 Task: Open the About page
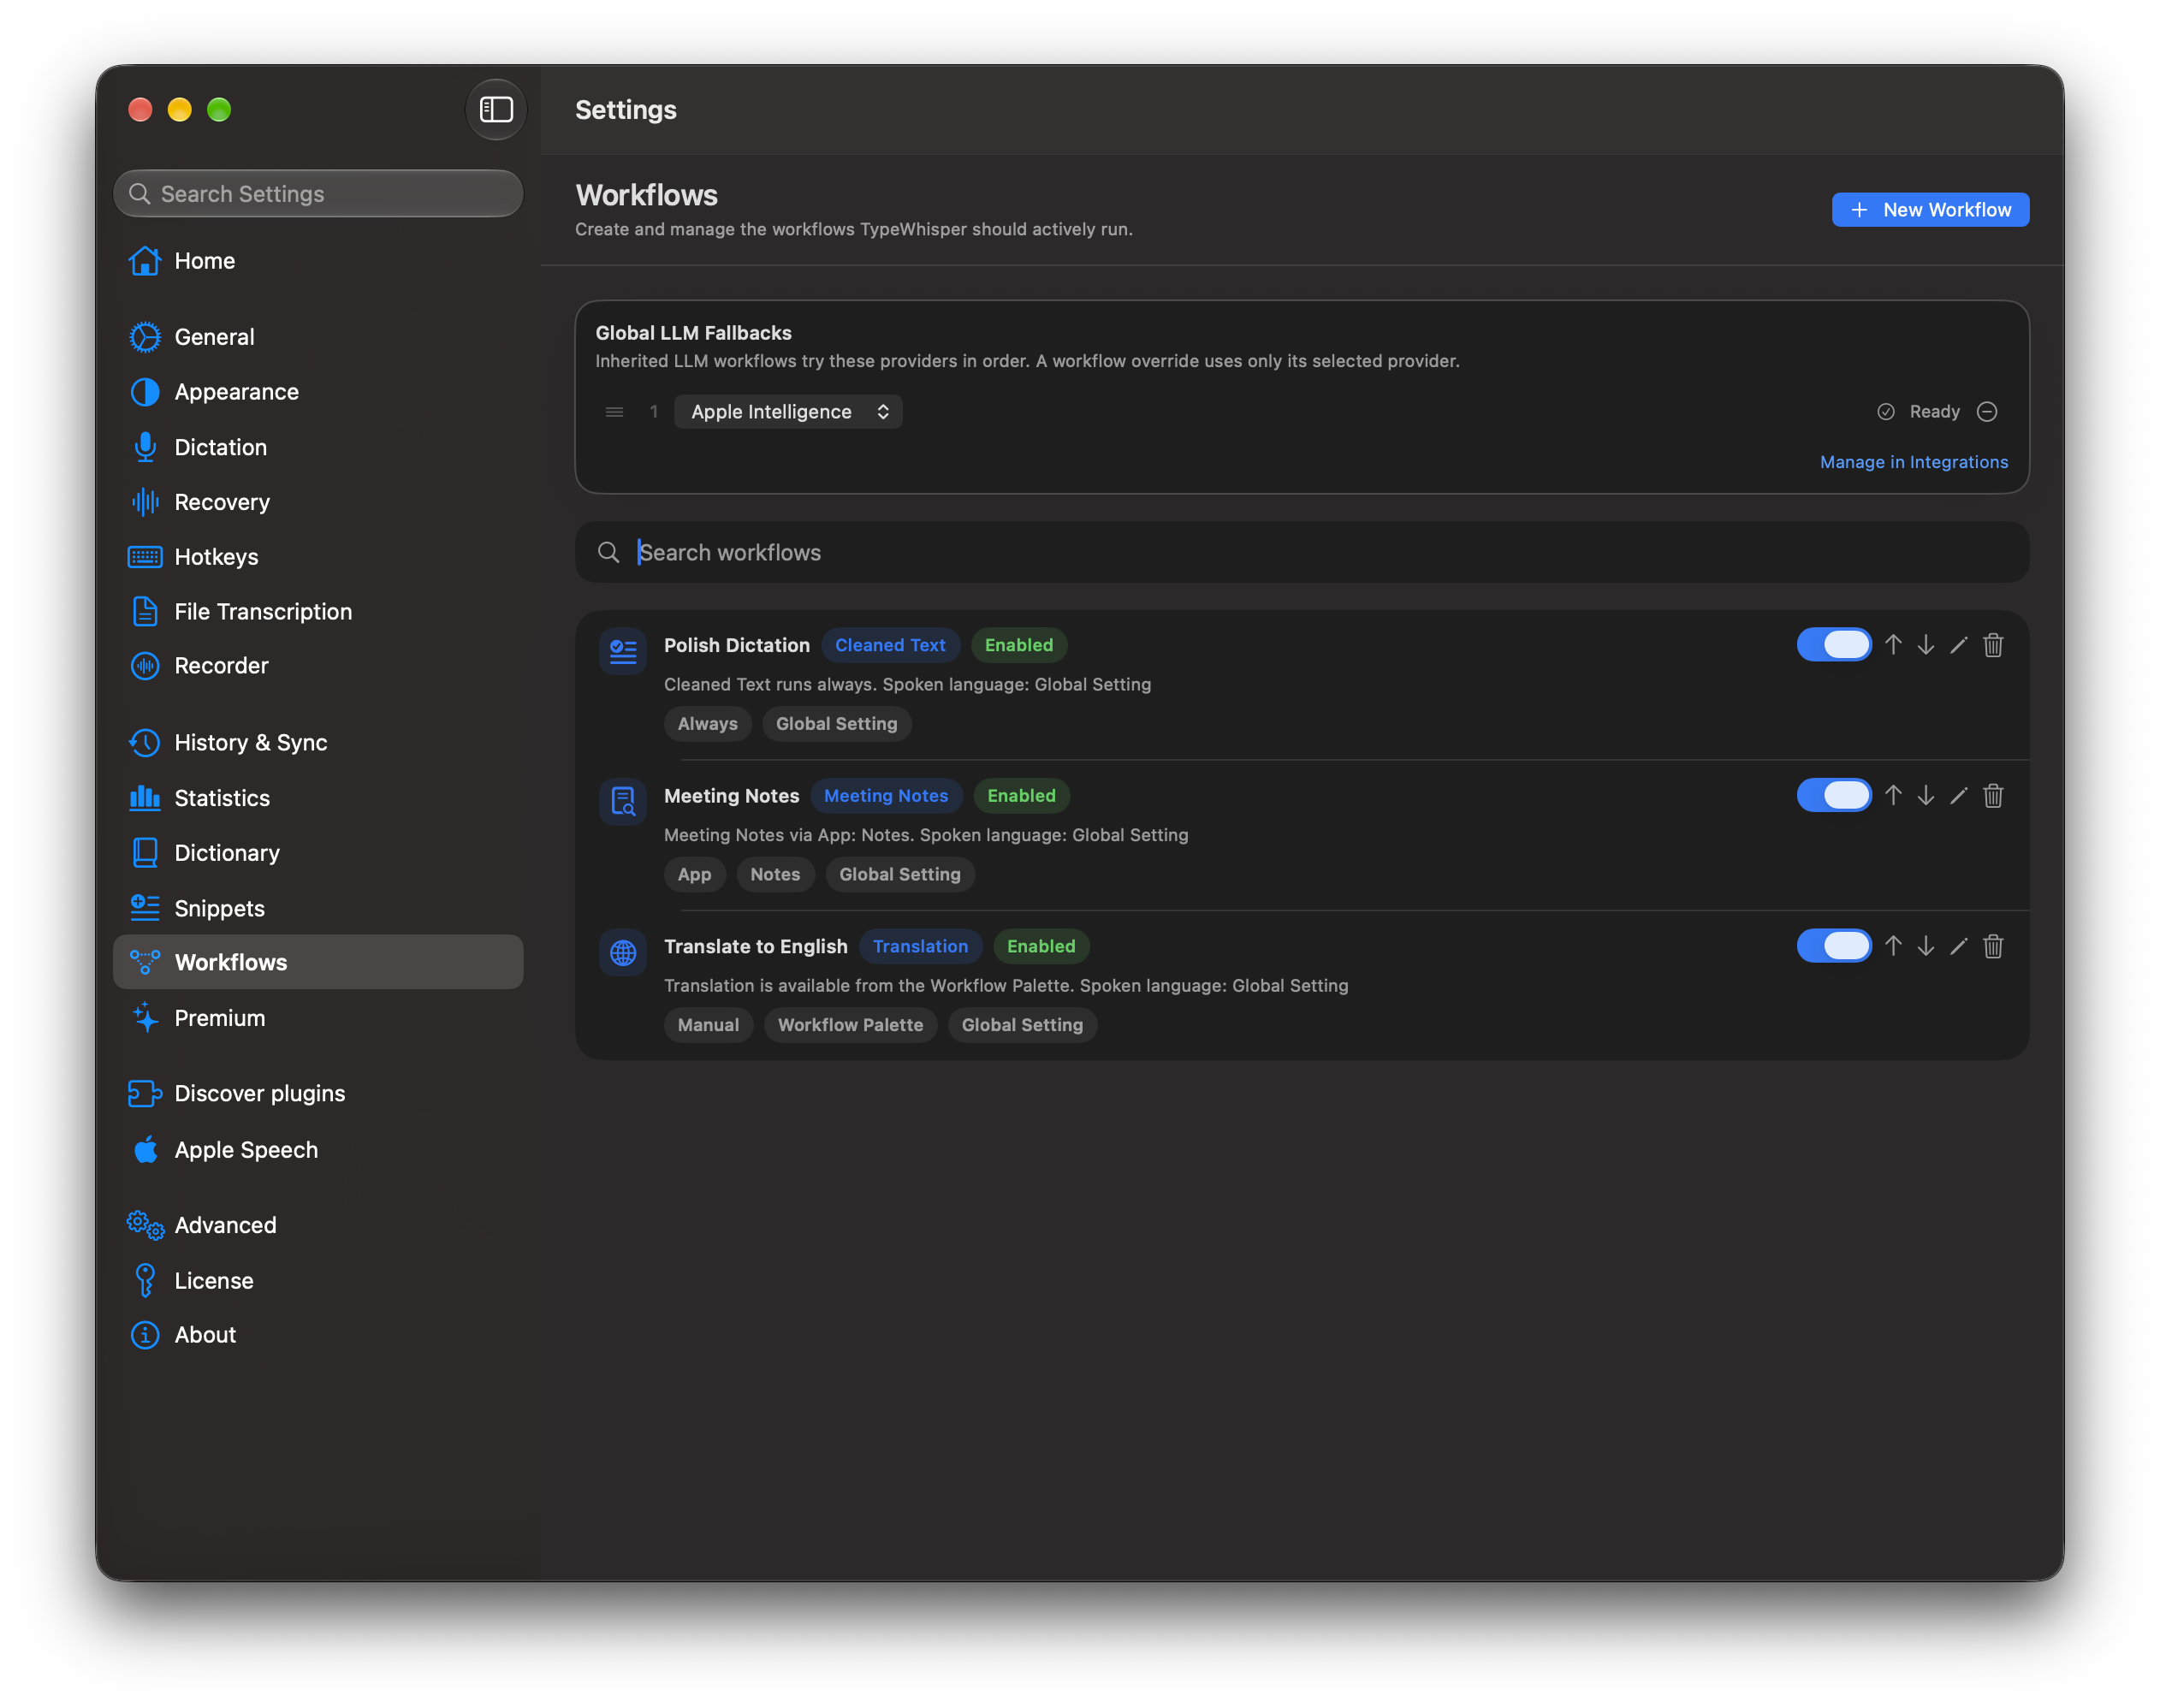tap(318, 1335)
